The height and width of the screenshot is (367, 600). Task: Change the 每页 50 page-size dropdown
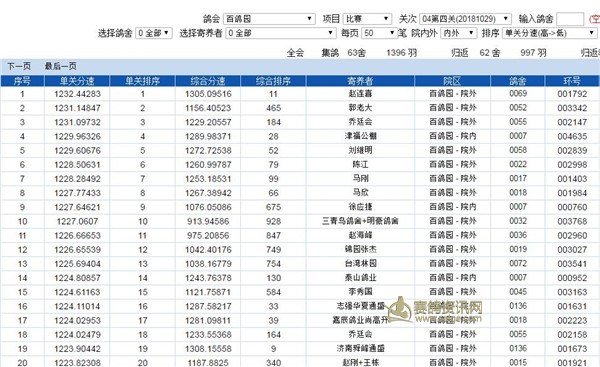click(380, 33)
